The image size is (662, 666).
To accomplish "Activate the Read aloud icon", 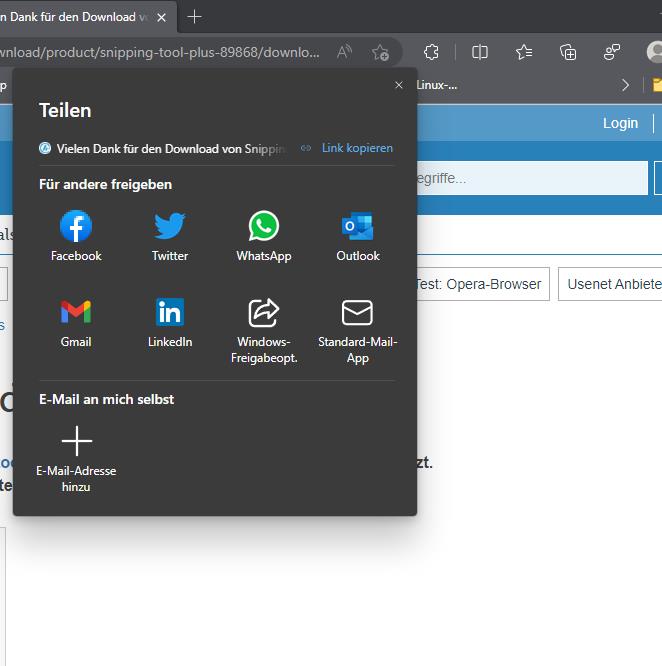I will coord(344,52).
